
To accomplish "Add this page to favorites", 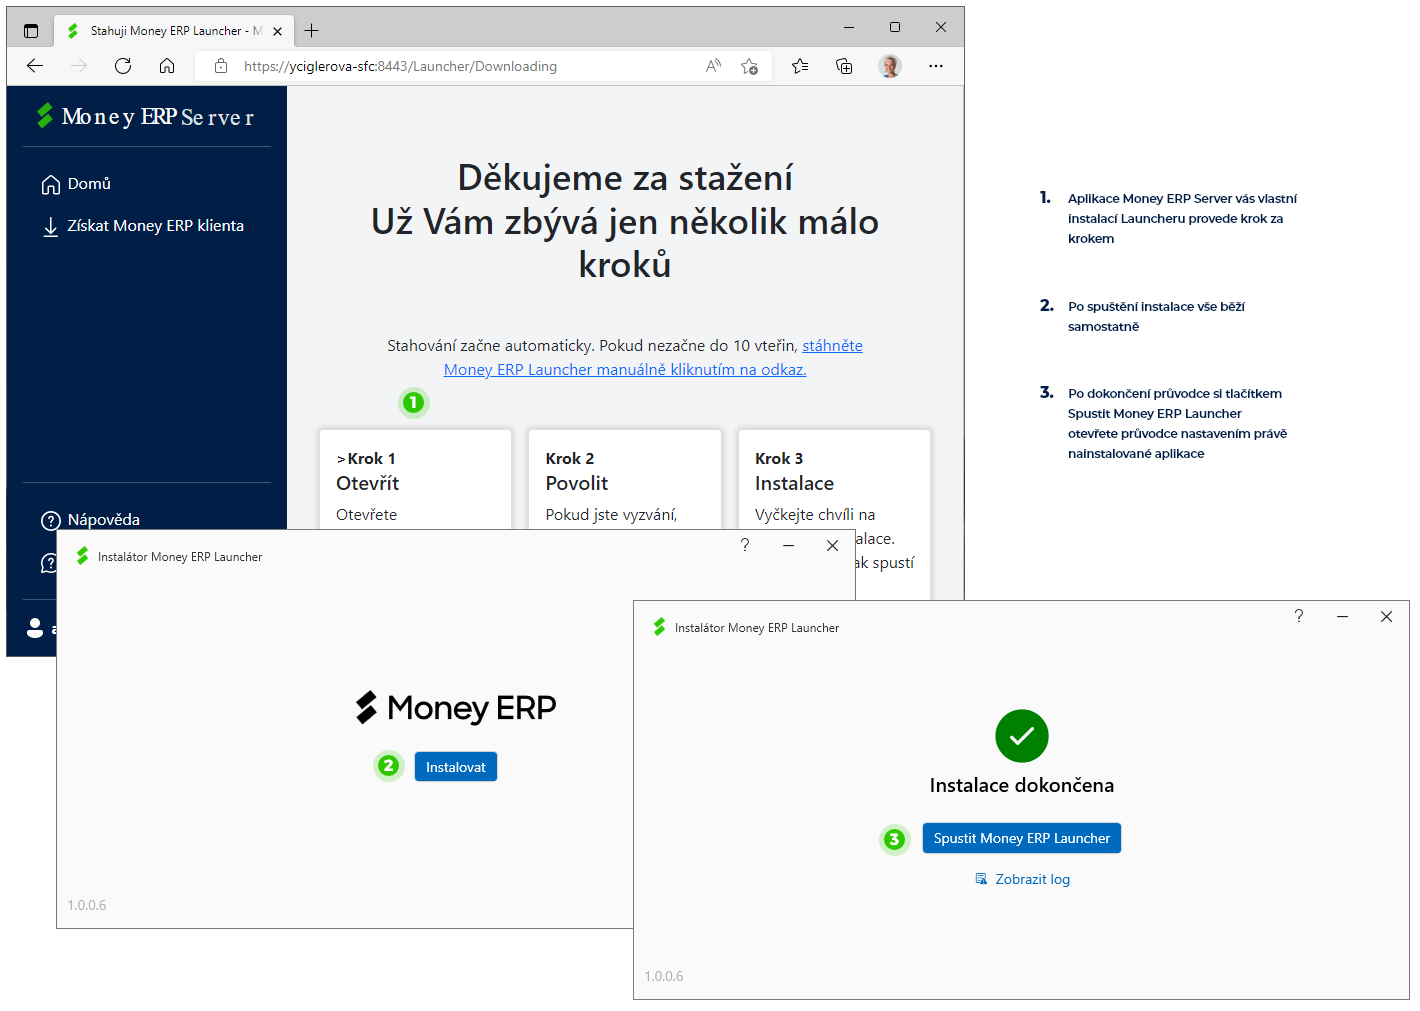I will (x=749, y=66).
